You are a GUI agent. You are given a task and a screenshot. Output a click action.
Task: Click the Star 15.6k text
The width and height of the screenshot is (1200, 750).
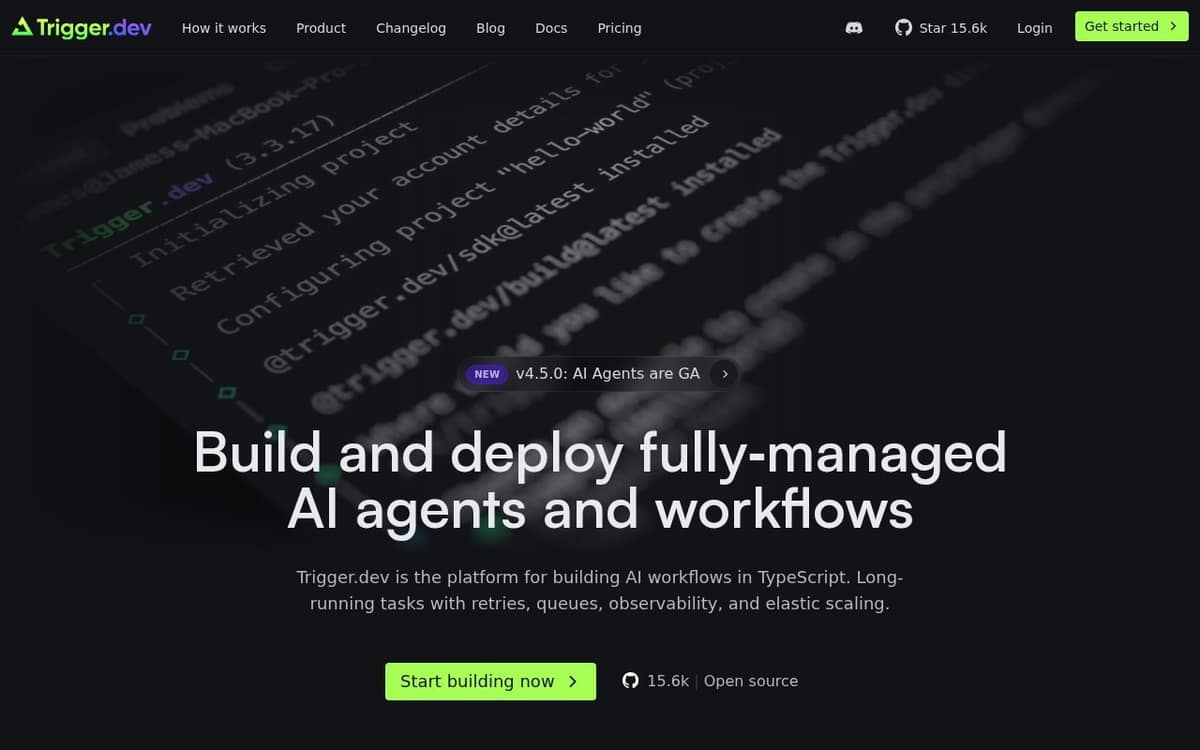click(x=953, y=28)
